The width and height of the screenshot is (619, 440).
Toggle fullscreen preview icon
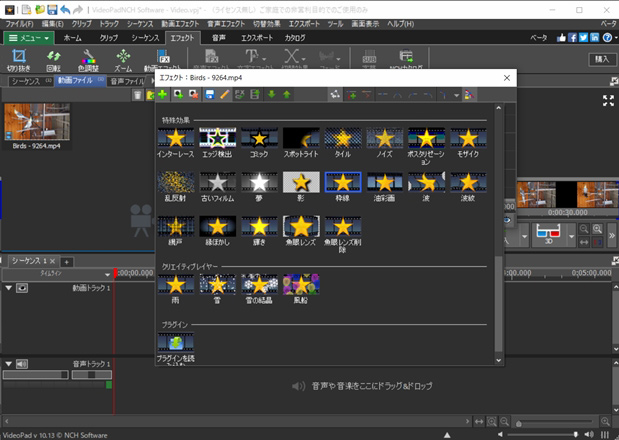[608, 101]
